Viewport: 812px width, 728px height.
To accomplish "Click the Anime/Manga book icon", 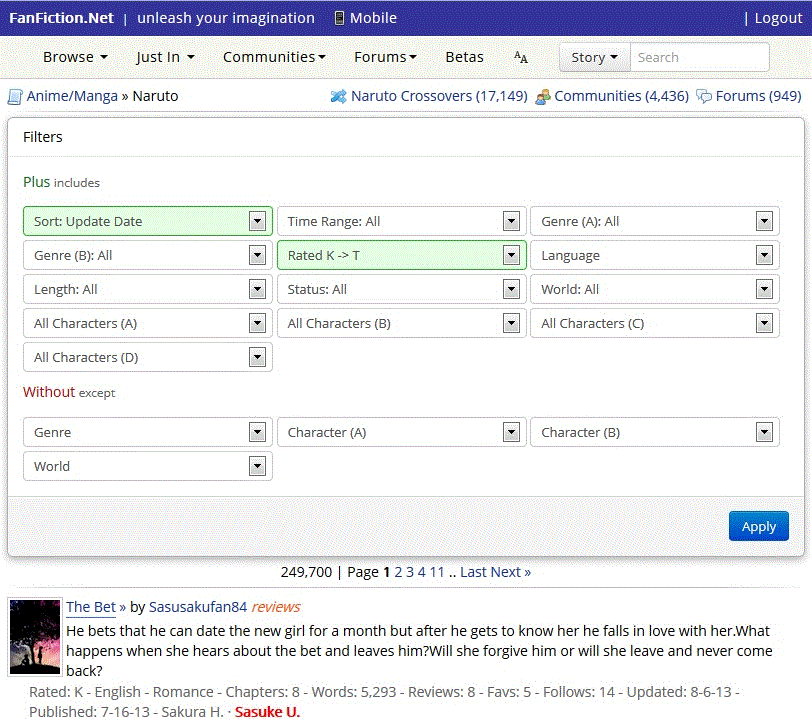I will pos(15,97).
